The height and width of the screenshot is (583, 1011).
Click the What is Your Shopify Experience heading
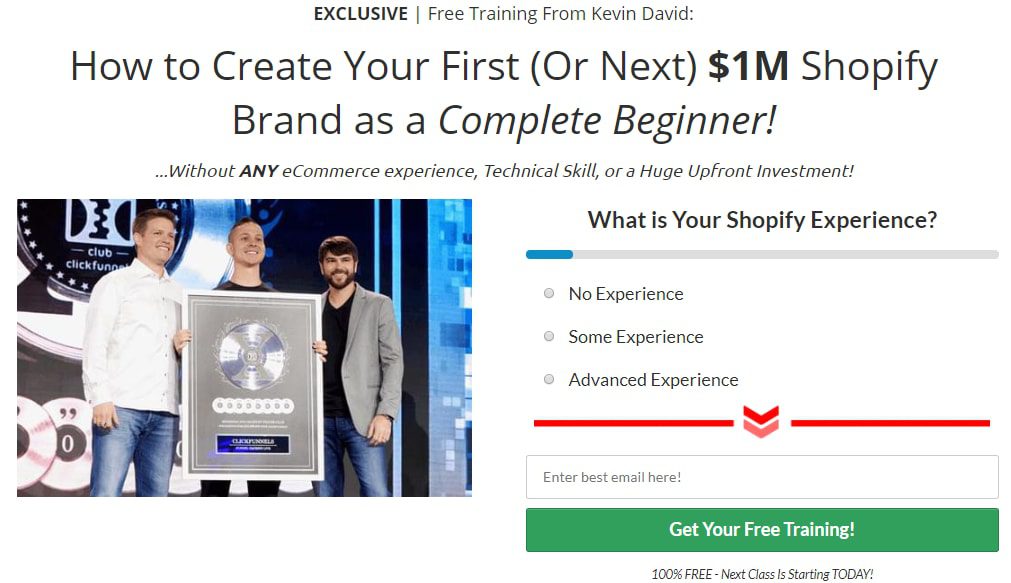pyautogui.click(x=762, y=220)
